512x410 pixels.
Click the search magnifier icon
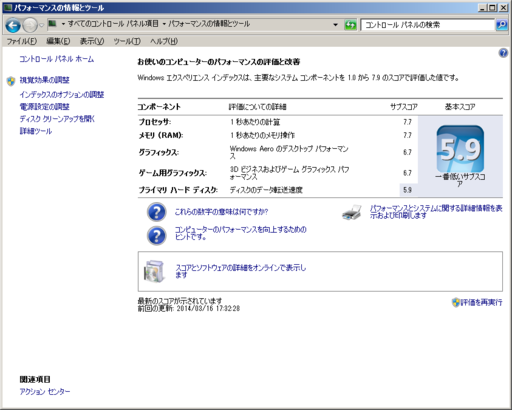click(501, 25)
